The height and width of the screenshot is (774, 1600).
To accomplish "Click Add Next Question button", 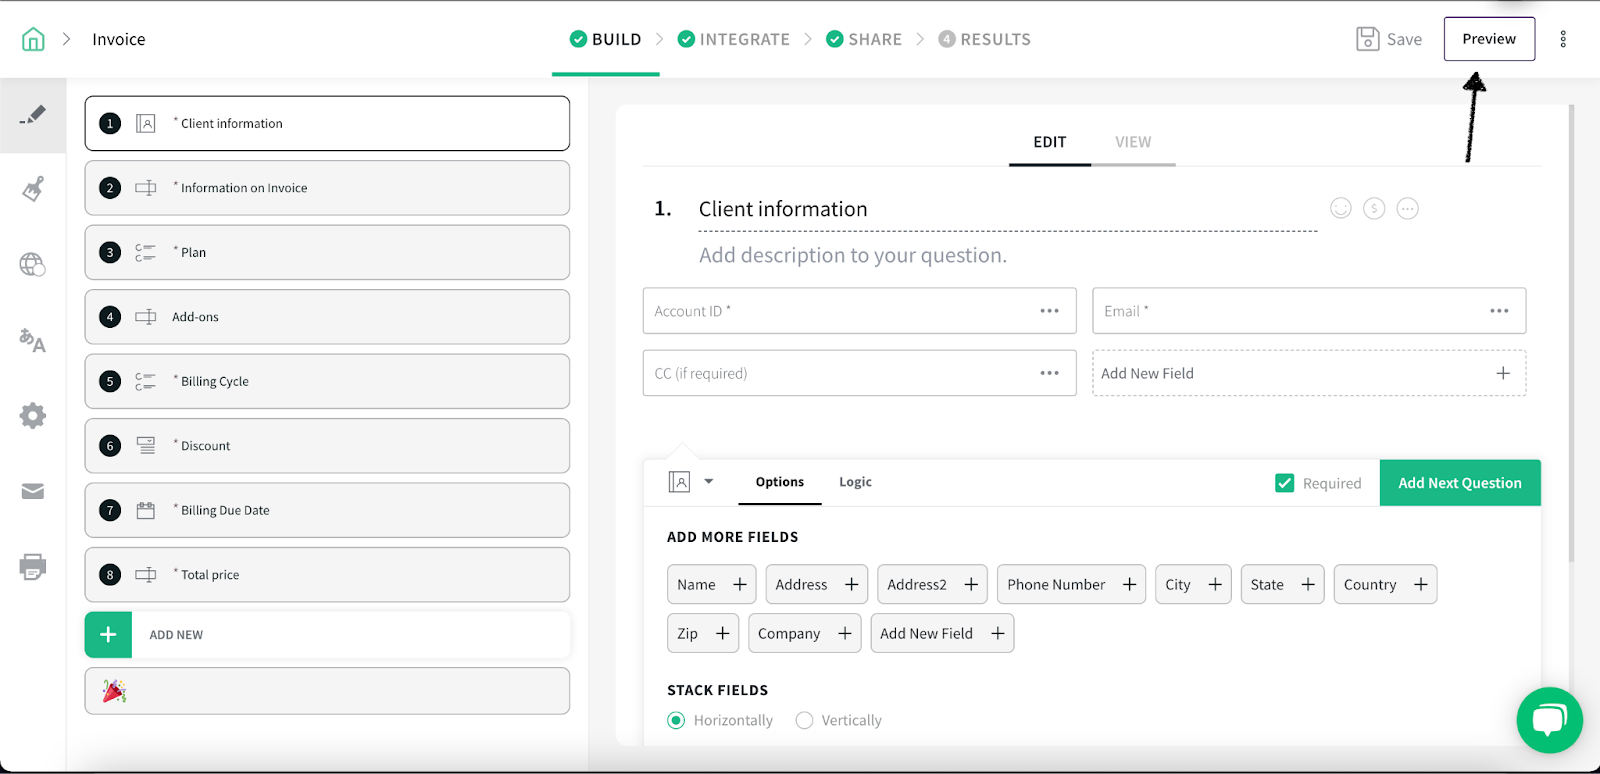I will pos(1460,483).
